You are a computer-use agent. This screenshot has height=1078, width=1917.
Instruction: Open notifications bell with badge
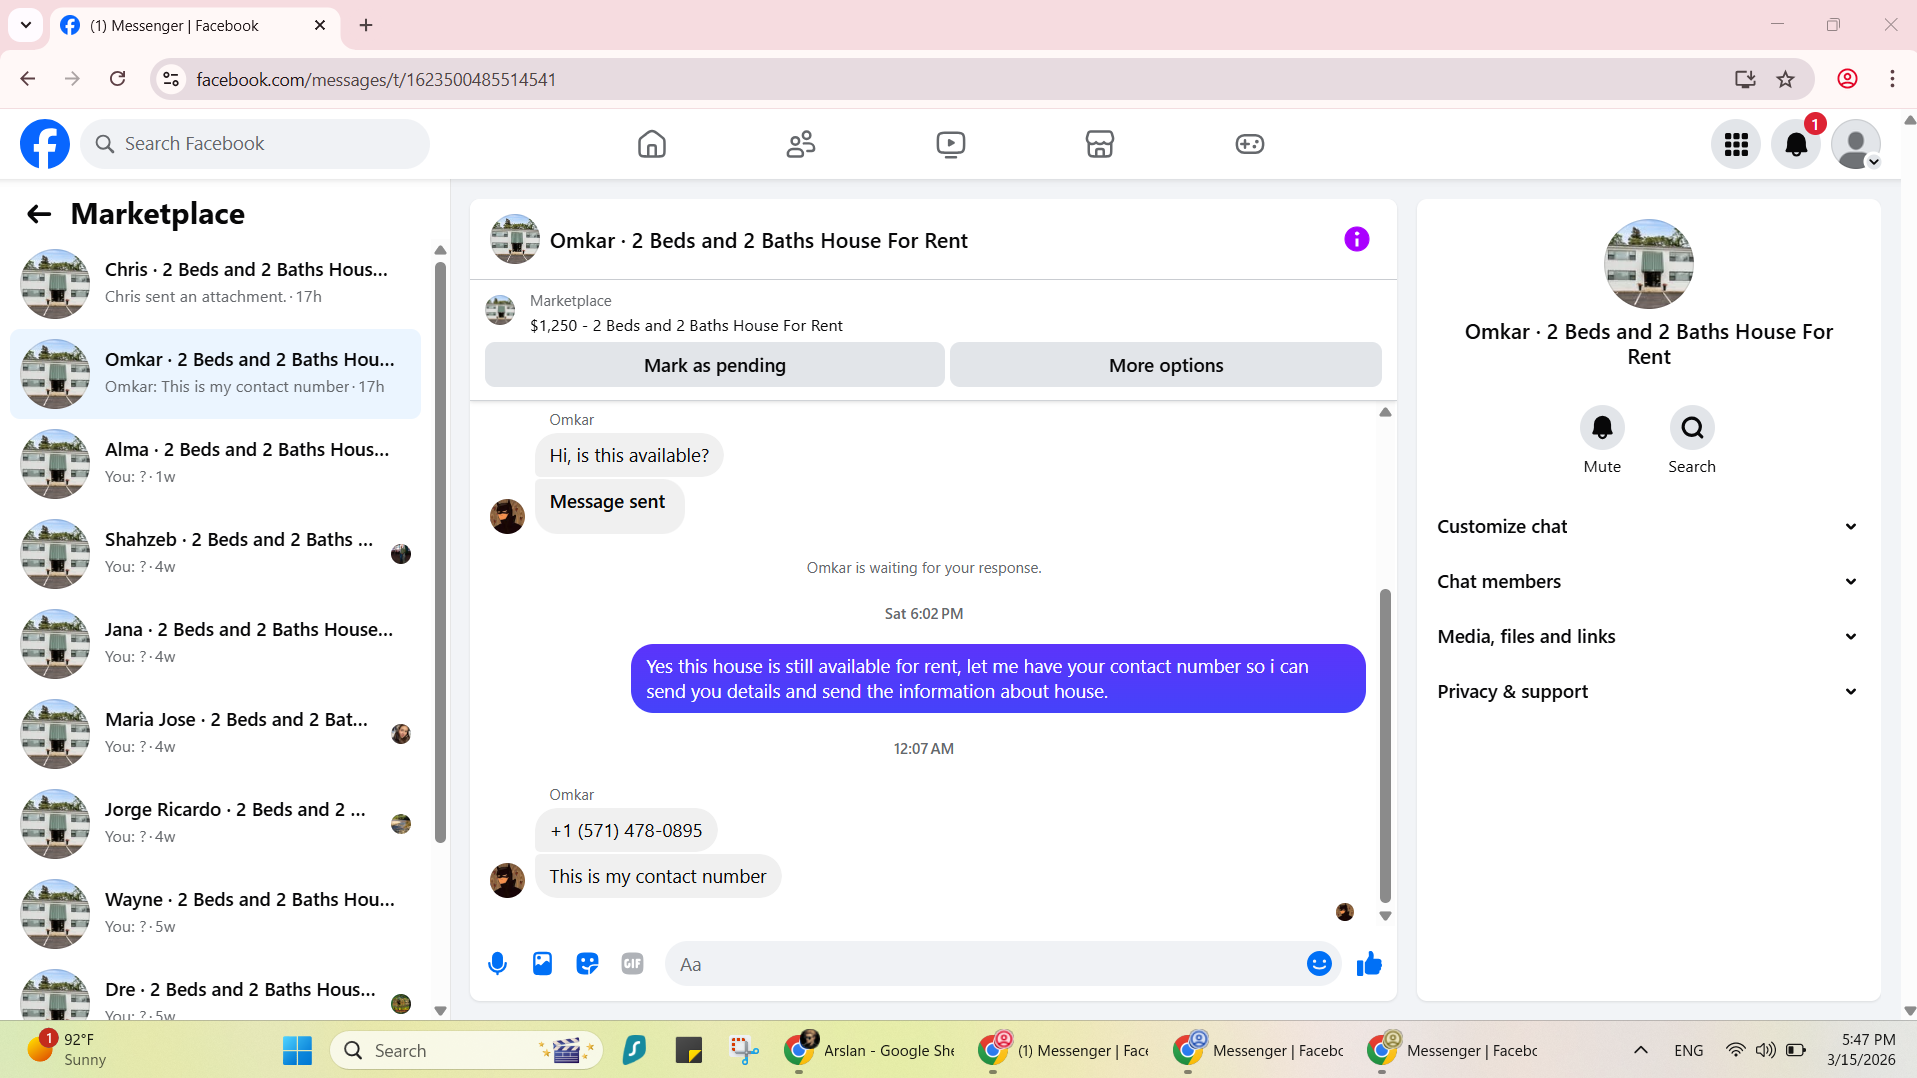[1796, 144]
